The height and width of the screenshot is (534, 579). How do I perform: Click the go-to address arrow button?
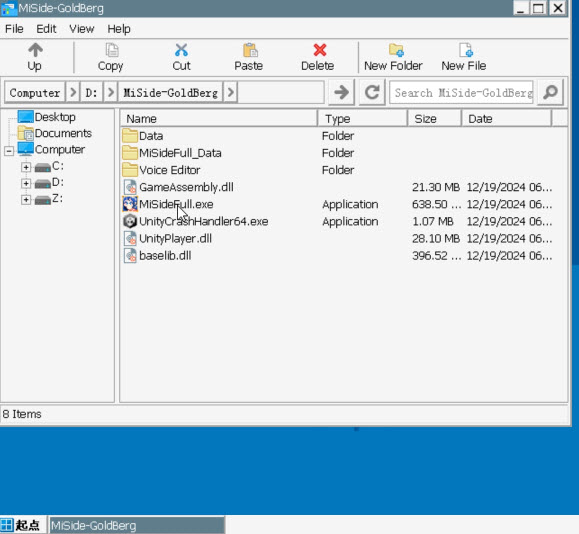point(342,92)
